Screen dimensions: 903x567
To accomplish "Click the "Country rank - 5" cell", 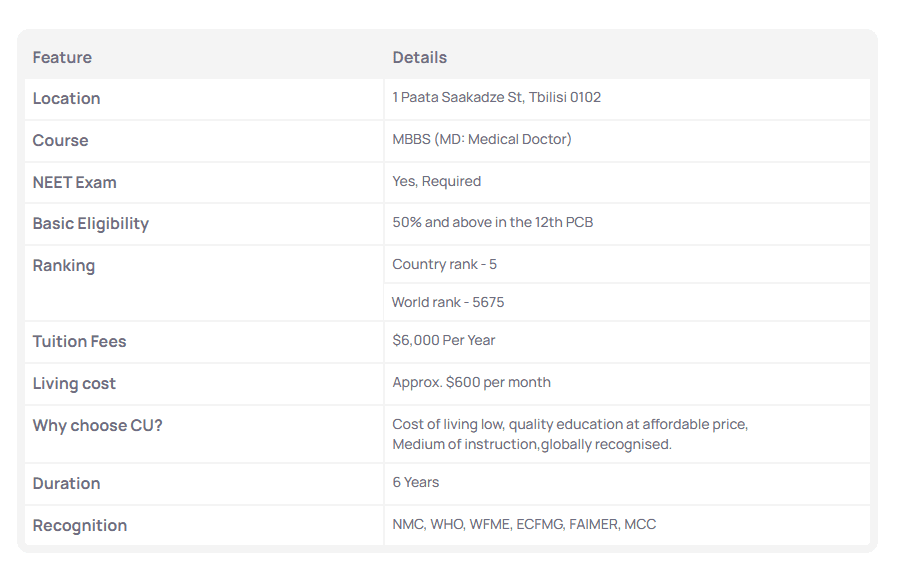I will pos(444,265).
